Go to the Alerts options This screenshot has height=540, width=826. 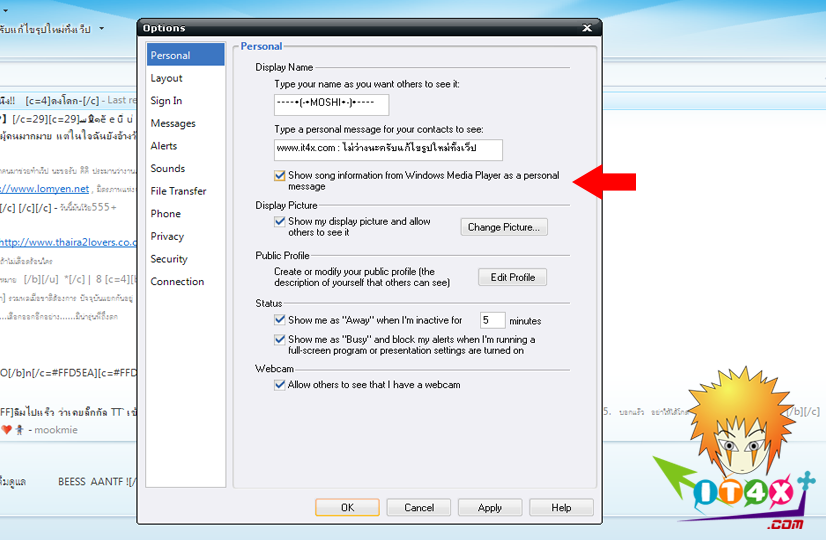pyautogui.click(x=164, y=146)
